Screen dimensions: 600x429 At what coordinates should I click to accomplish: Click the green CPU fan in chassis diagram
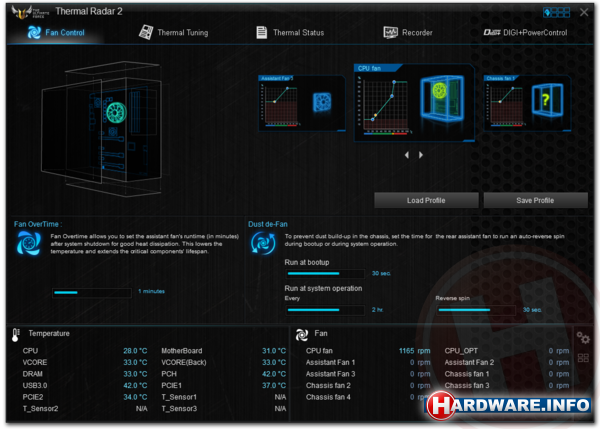point(116,113)
